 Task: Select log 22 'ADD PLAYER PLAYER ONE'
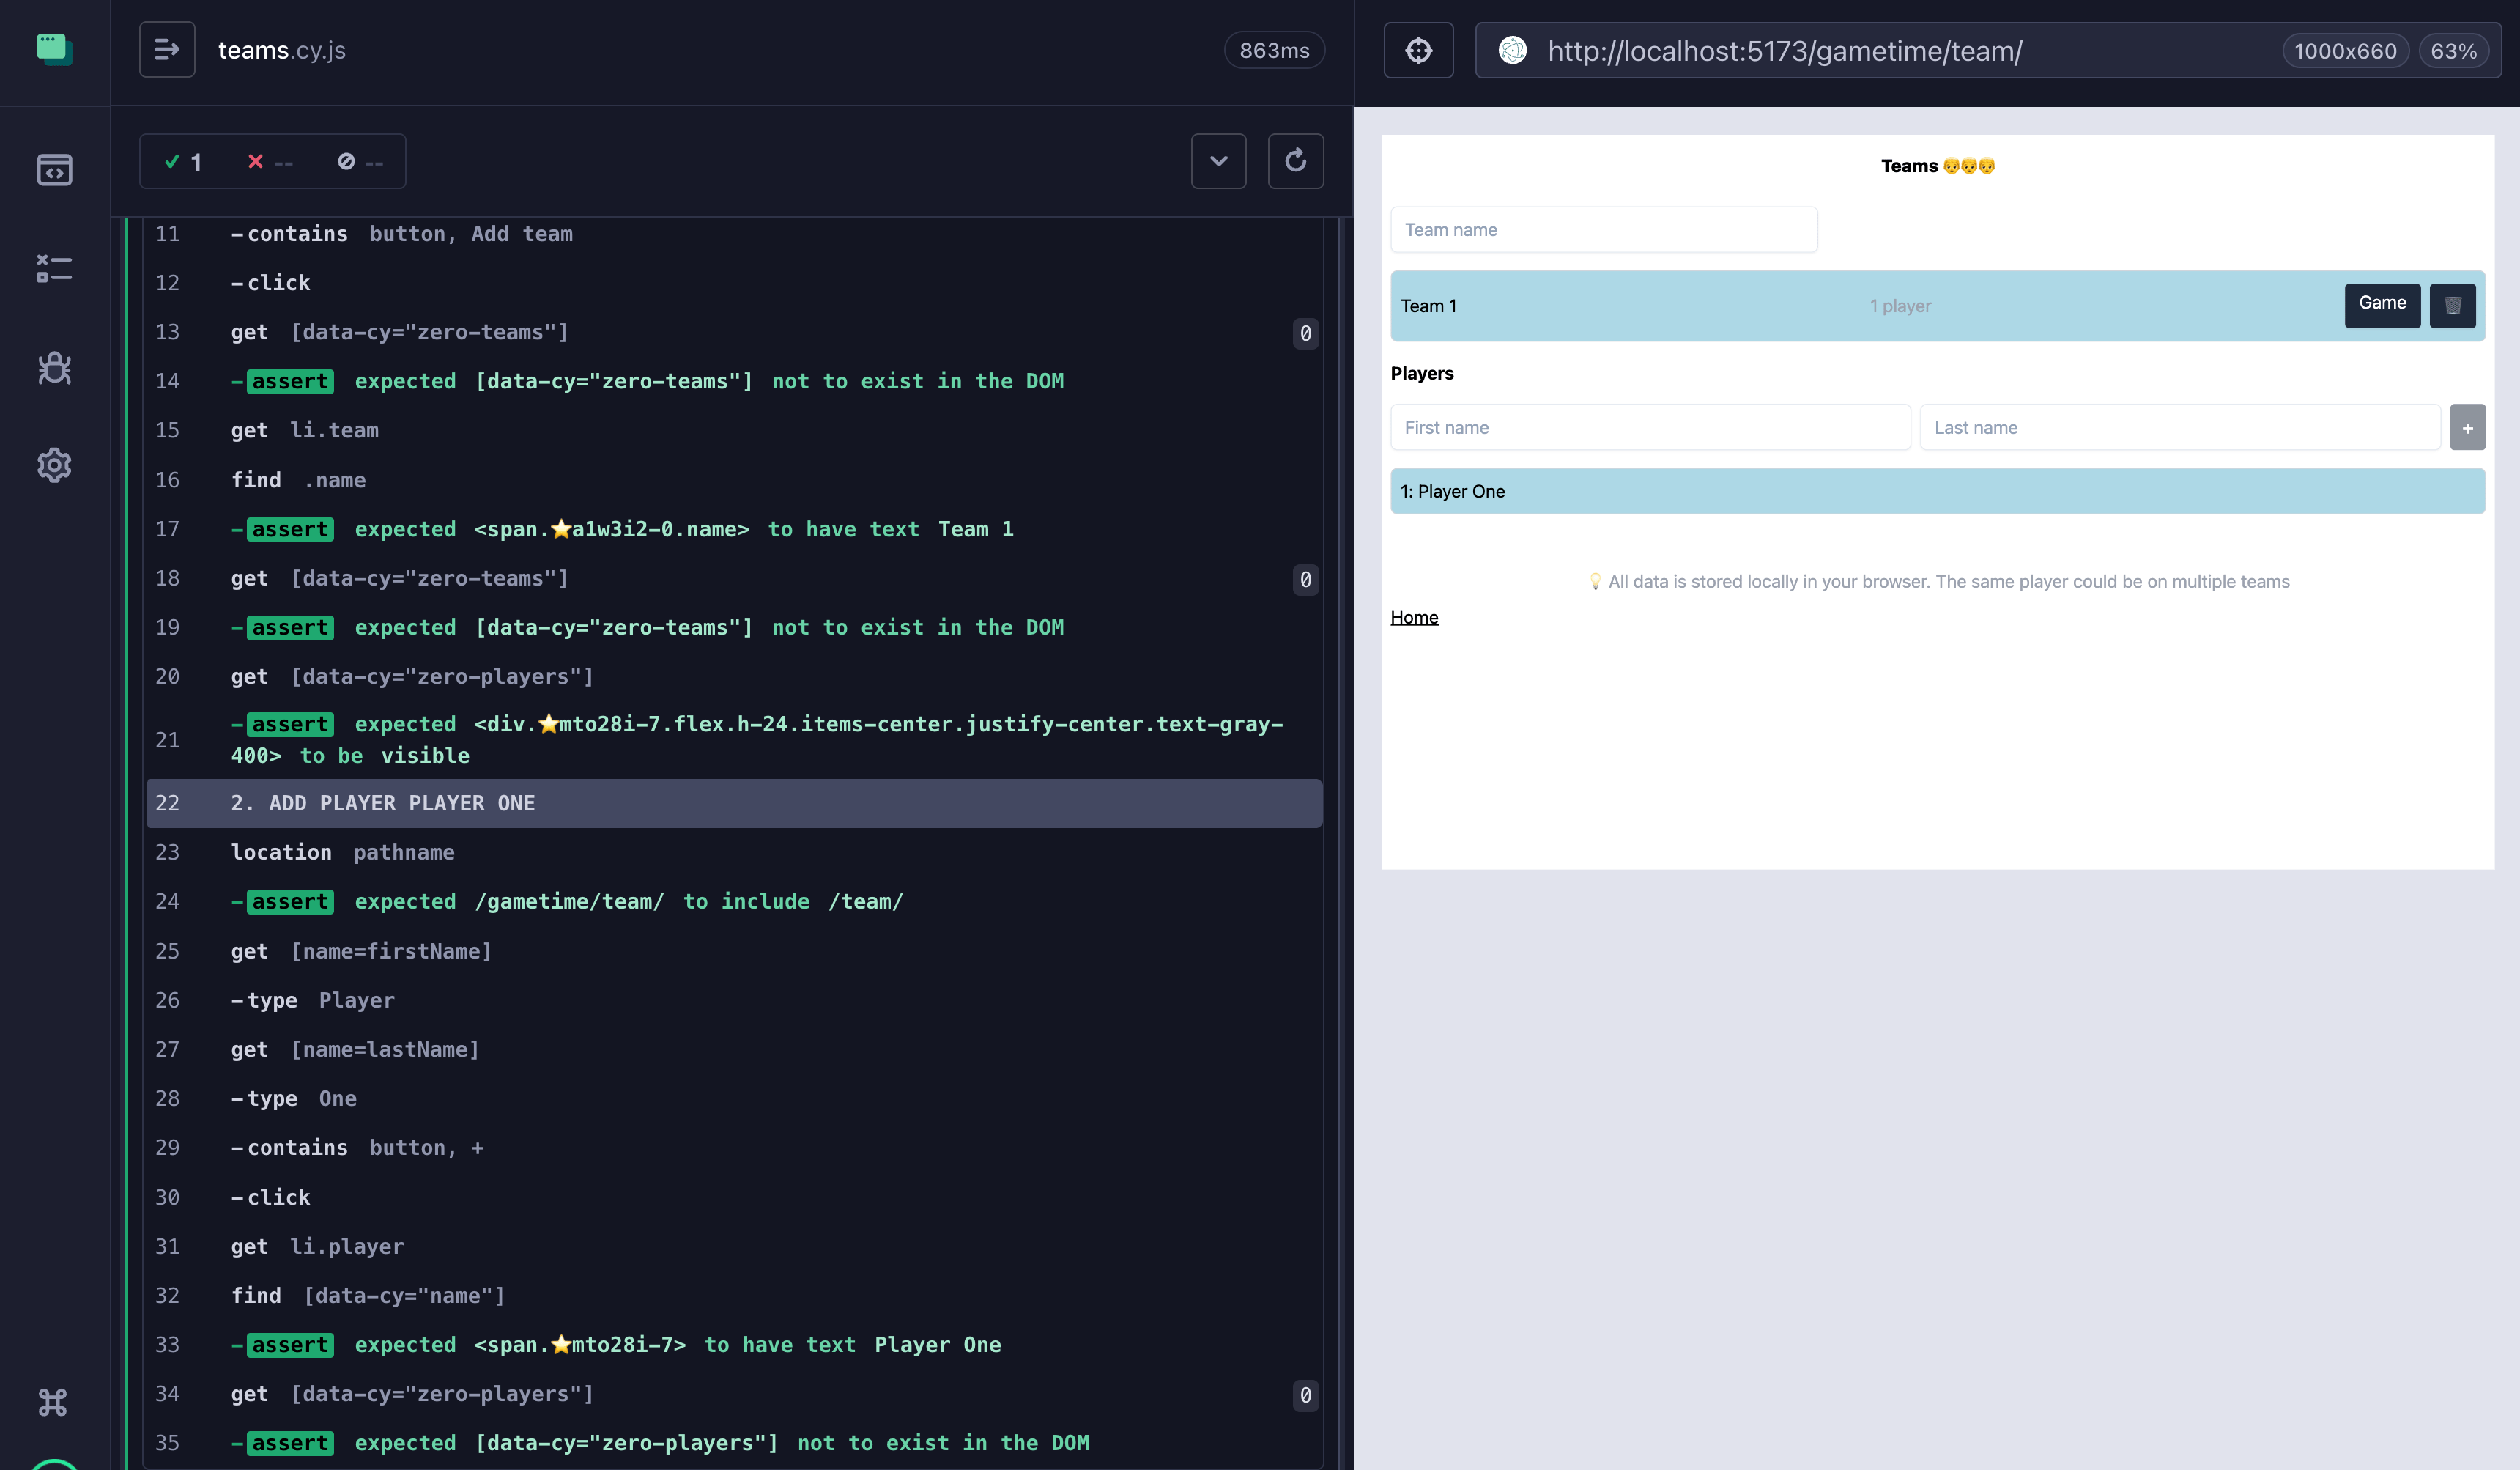[x=734, y=803]
